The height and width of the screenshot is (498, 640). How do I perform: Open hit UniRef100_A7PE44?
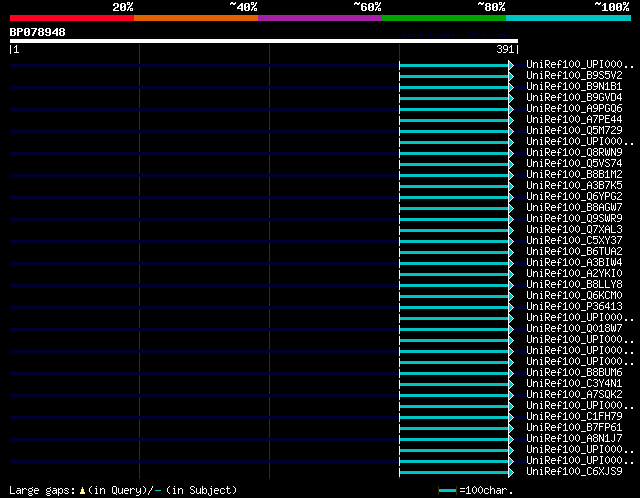[574, 120]
